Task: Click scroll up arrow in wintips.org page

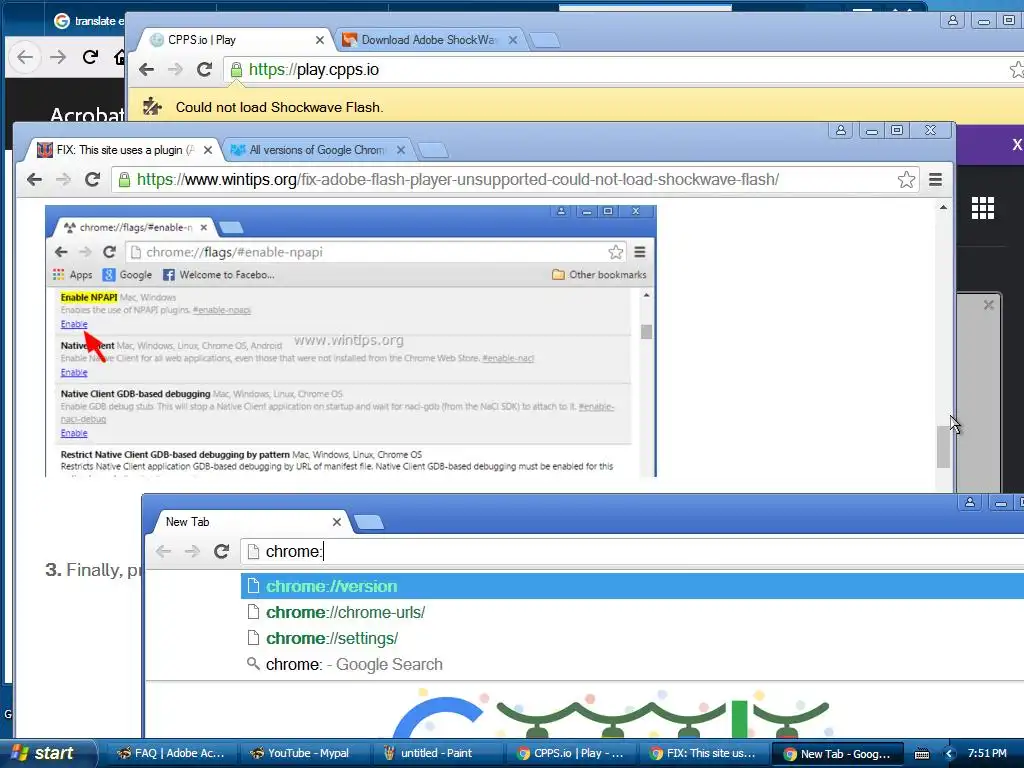Action: (943, 207)
